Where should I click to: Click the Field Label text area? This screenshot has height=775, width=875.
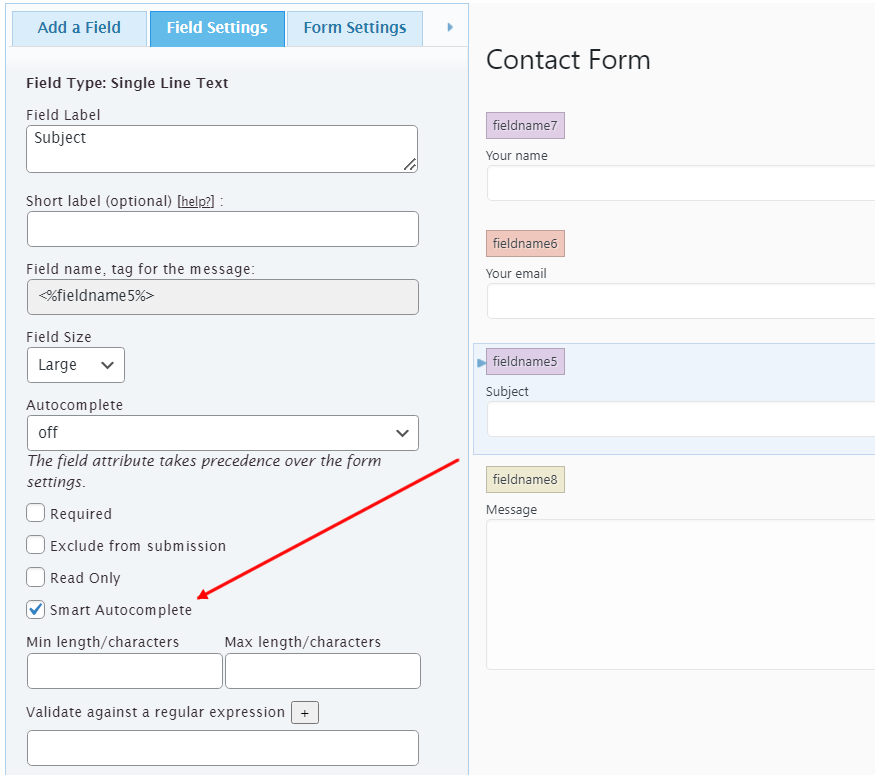(222, 148)
